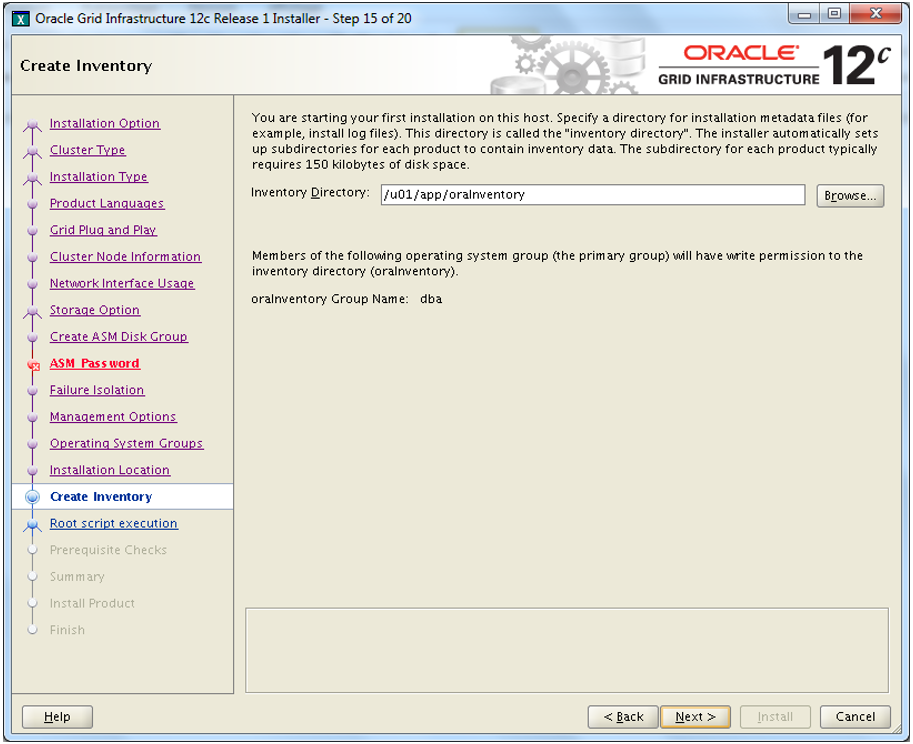Viewport: 913px width, 744px height.
Task: Open the Grid Plug and Play step
Action: (x=103, y=230)
